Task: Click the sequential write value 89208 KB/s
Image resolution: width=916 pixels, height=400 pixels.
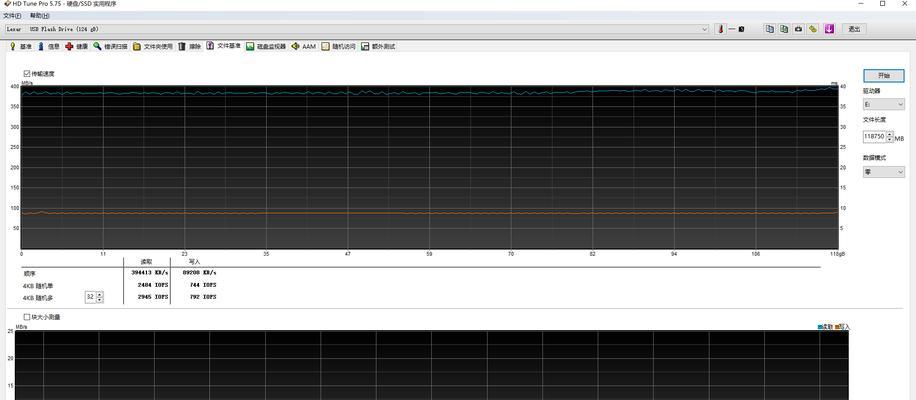Action: point(200,273)
